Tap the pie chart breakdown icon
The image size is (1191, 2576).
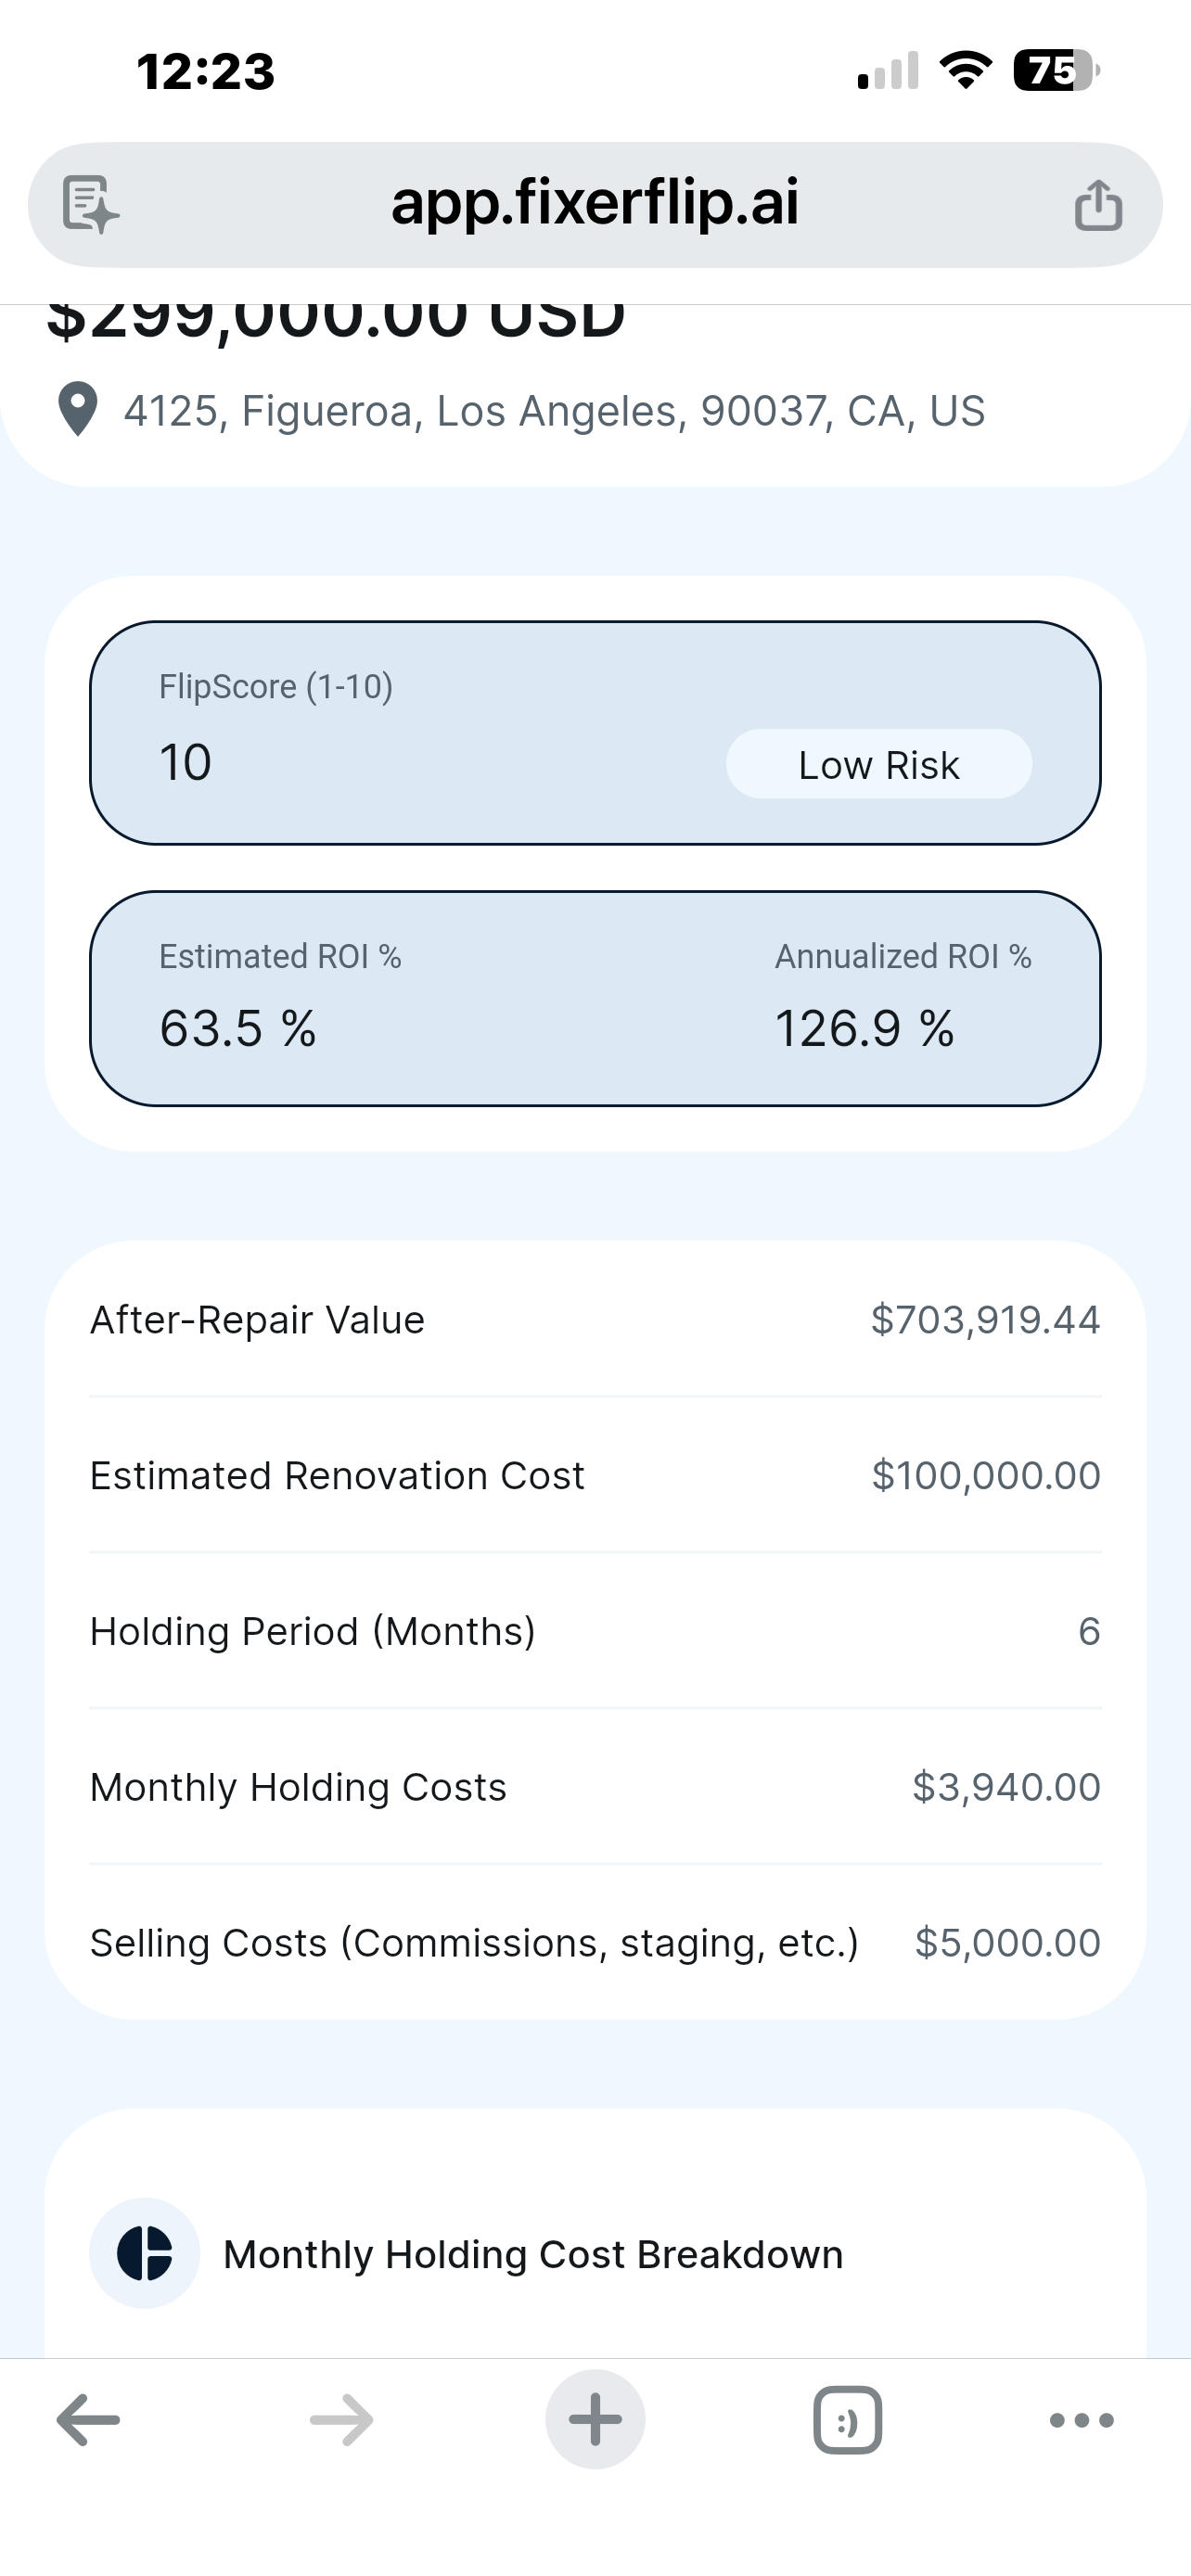pos(145,2253)
